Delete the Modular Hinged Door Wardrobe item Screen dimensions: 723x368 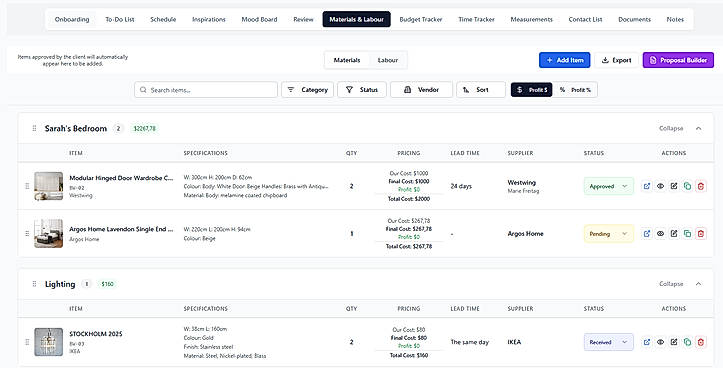coord(701,186)
